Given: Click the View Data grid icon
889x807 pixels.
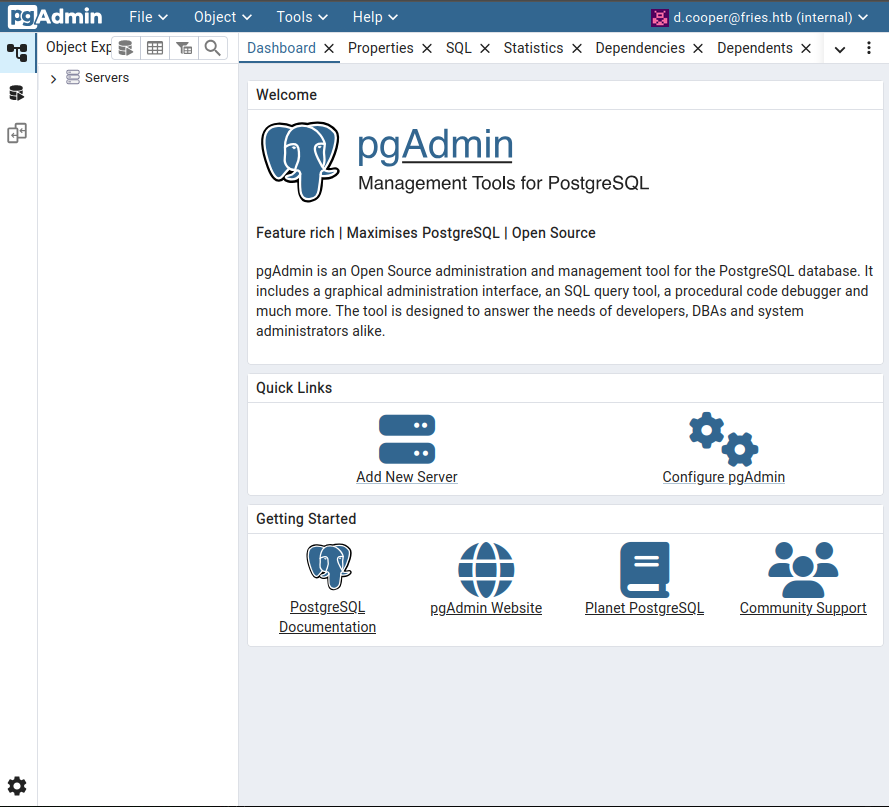Looking at the screenshot, I should click(155, 48).
